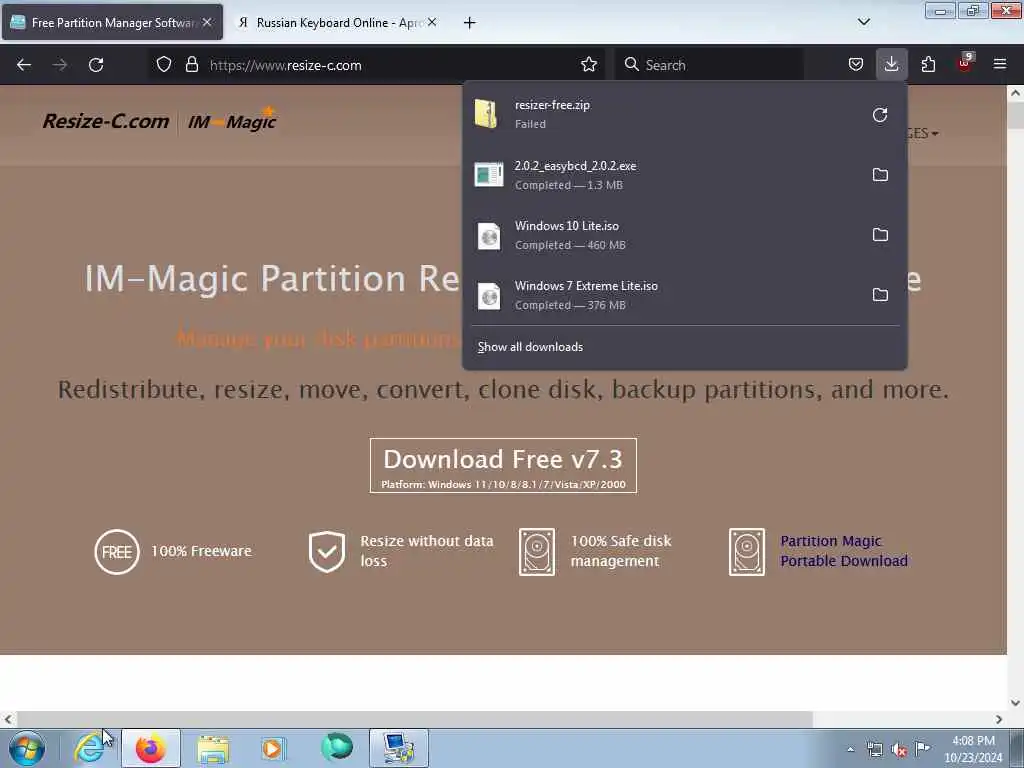
Task: Click the green globe taskbar app
Action: click(337, 748)
